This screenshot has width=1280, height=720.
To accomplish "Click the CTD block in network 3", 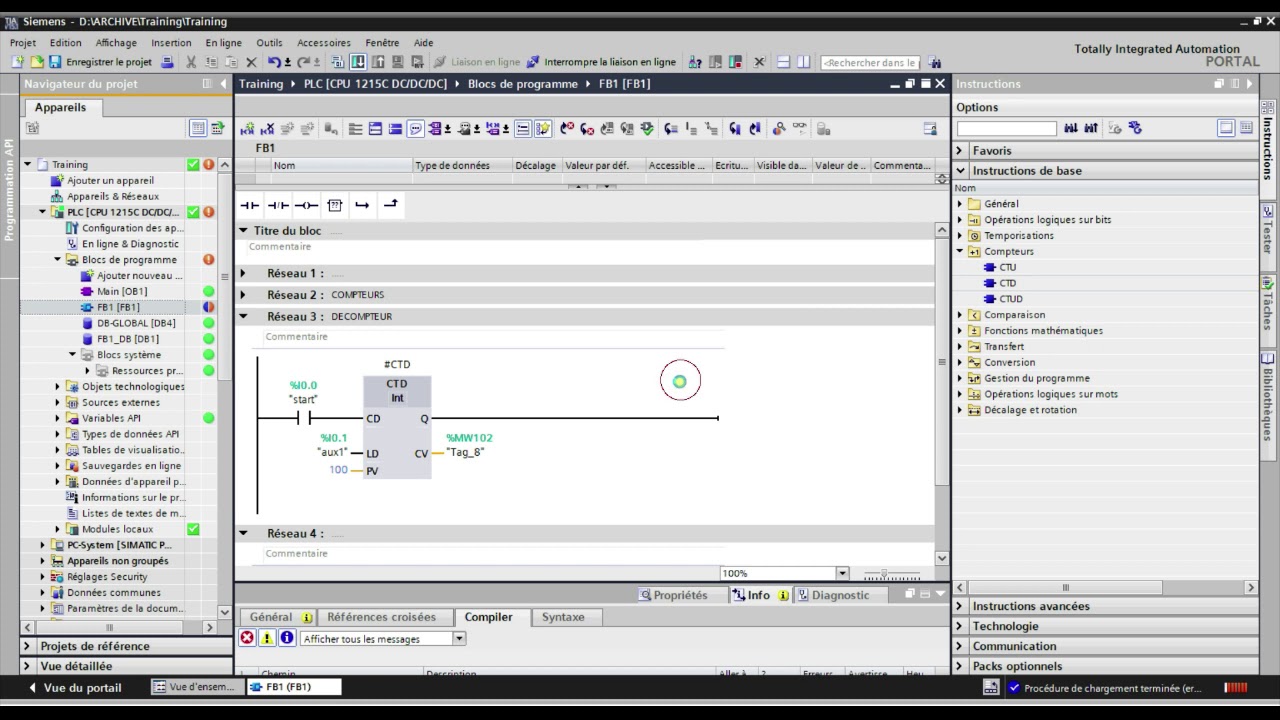I will [x=397, y=427].
